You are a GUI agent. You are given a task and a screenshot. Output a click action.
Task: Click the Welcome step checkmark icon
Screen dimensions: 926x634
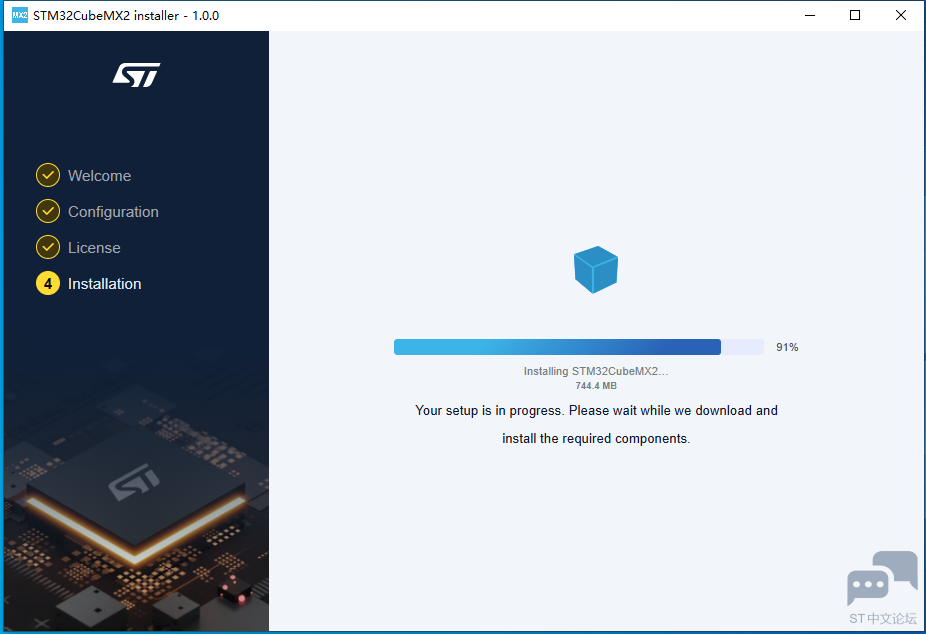[x=48, y=175]
